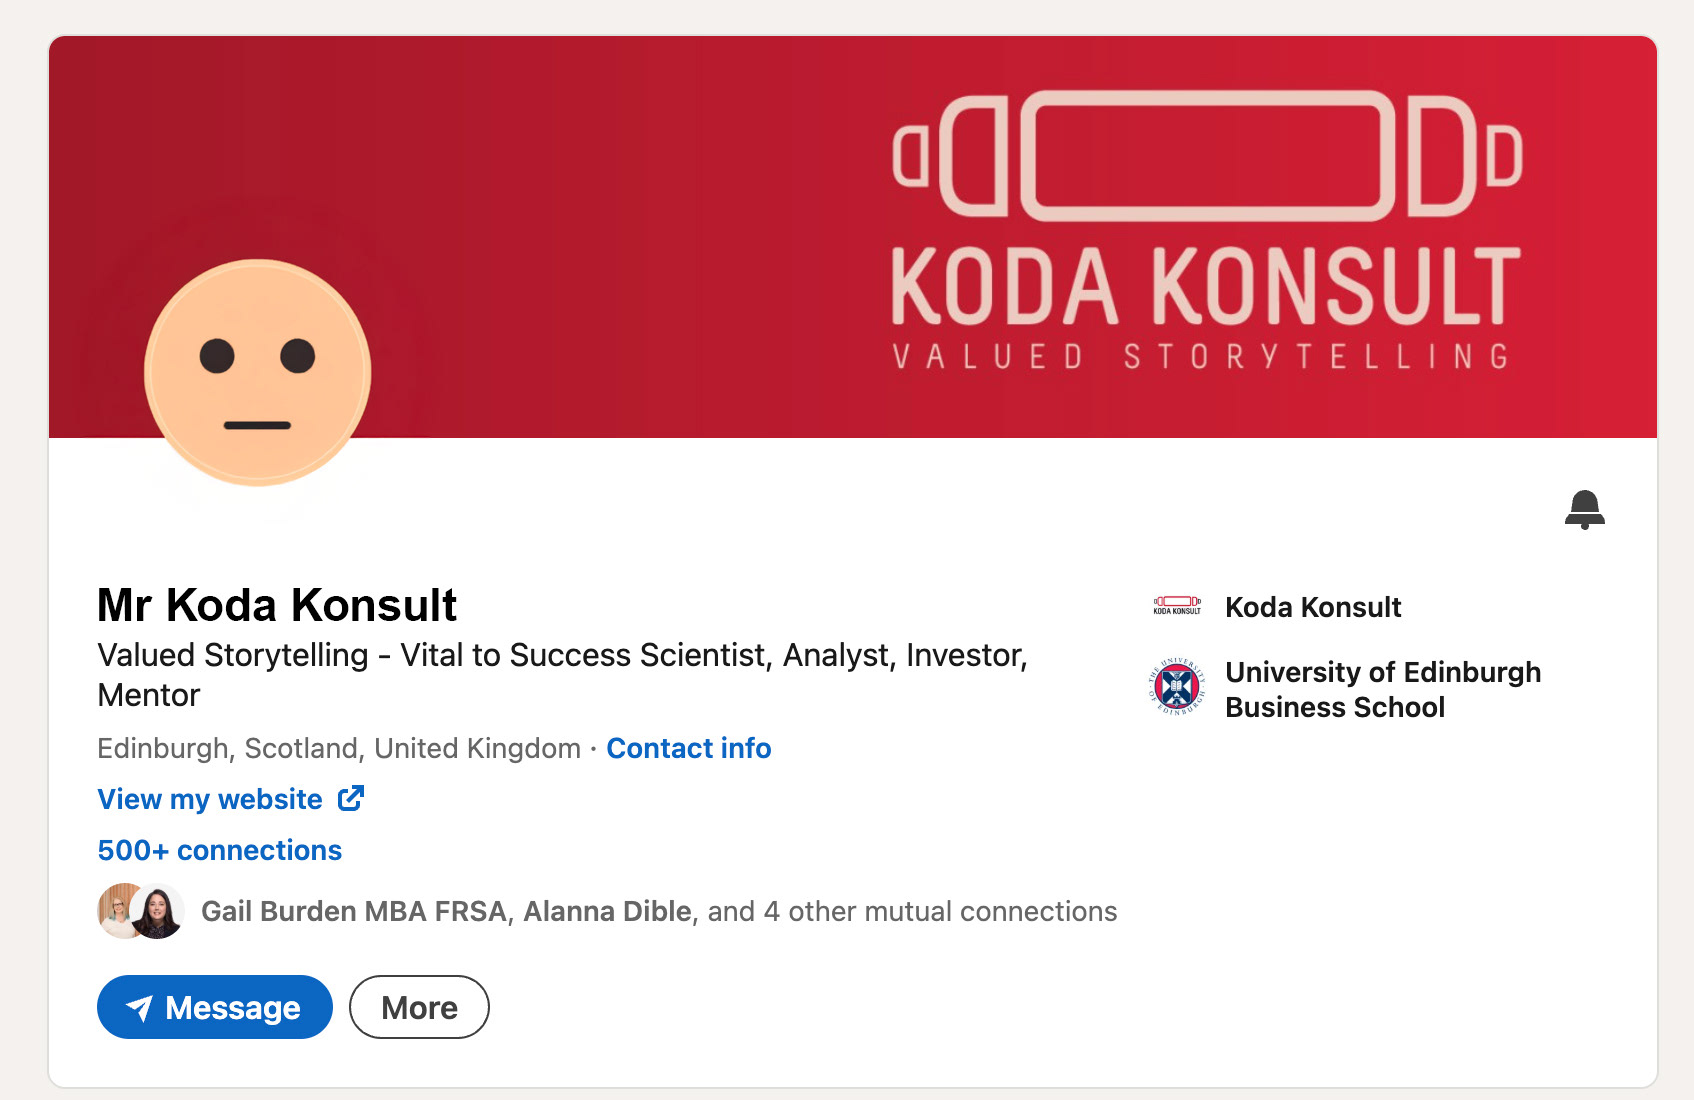Click the external link icon beside website

pos(351,798)
